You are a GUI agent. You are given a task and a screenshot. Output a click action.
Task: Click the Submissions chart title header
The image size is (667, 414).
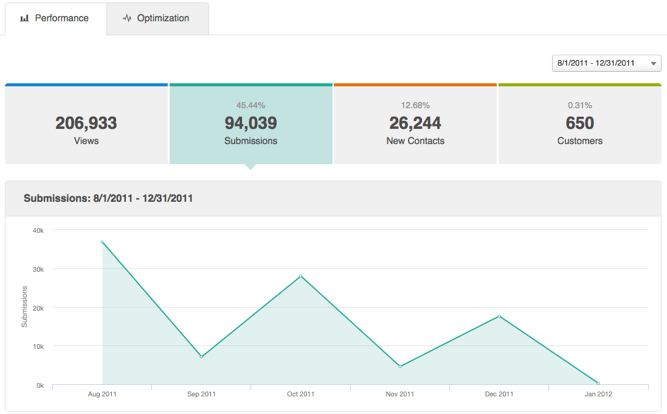tap(108, 198)
